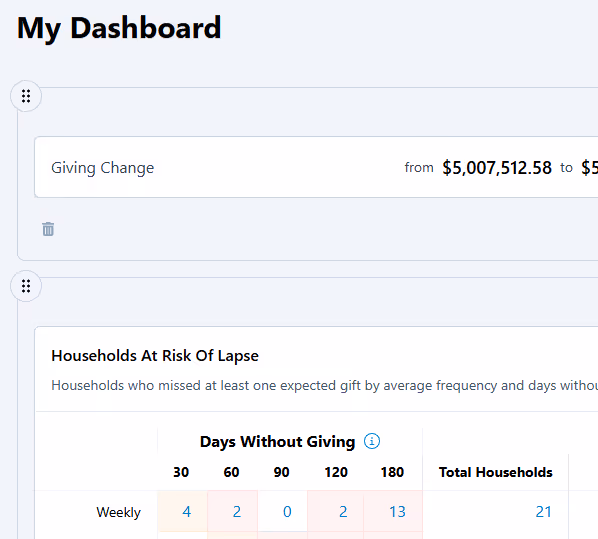Open Weekly households at 30 days (4)

coord(186,512)
